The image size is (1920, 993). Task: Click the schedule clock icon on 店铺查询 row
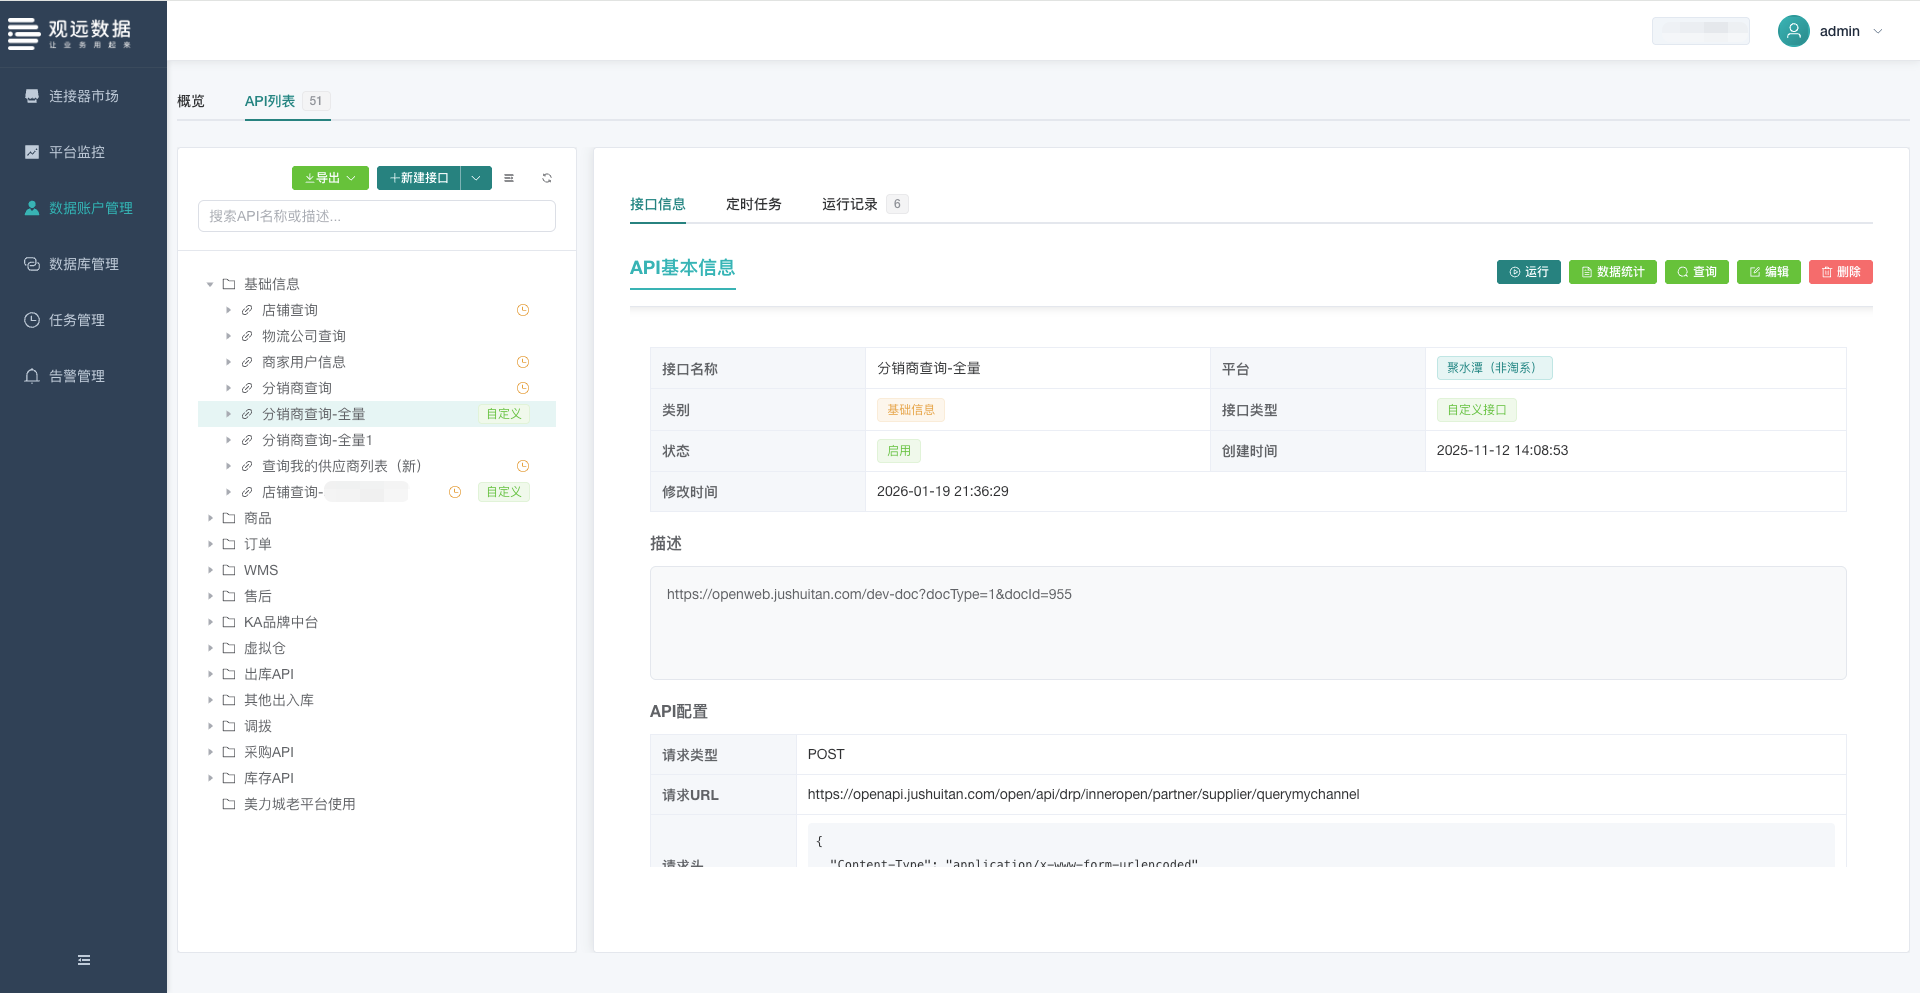(523, 310)
